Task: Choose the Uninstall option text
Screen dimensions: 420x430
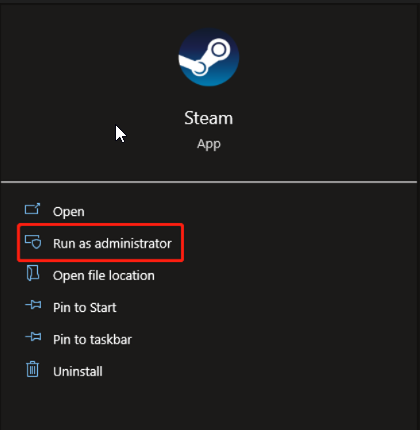Action: pos(78,371)
